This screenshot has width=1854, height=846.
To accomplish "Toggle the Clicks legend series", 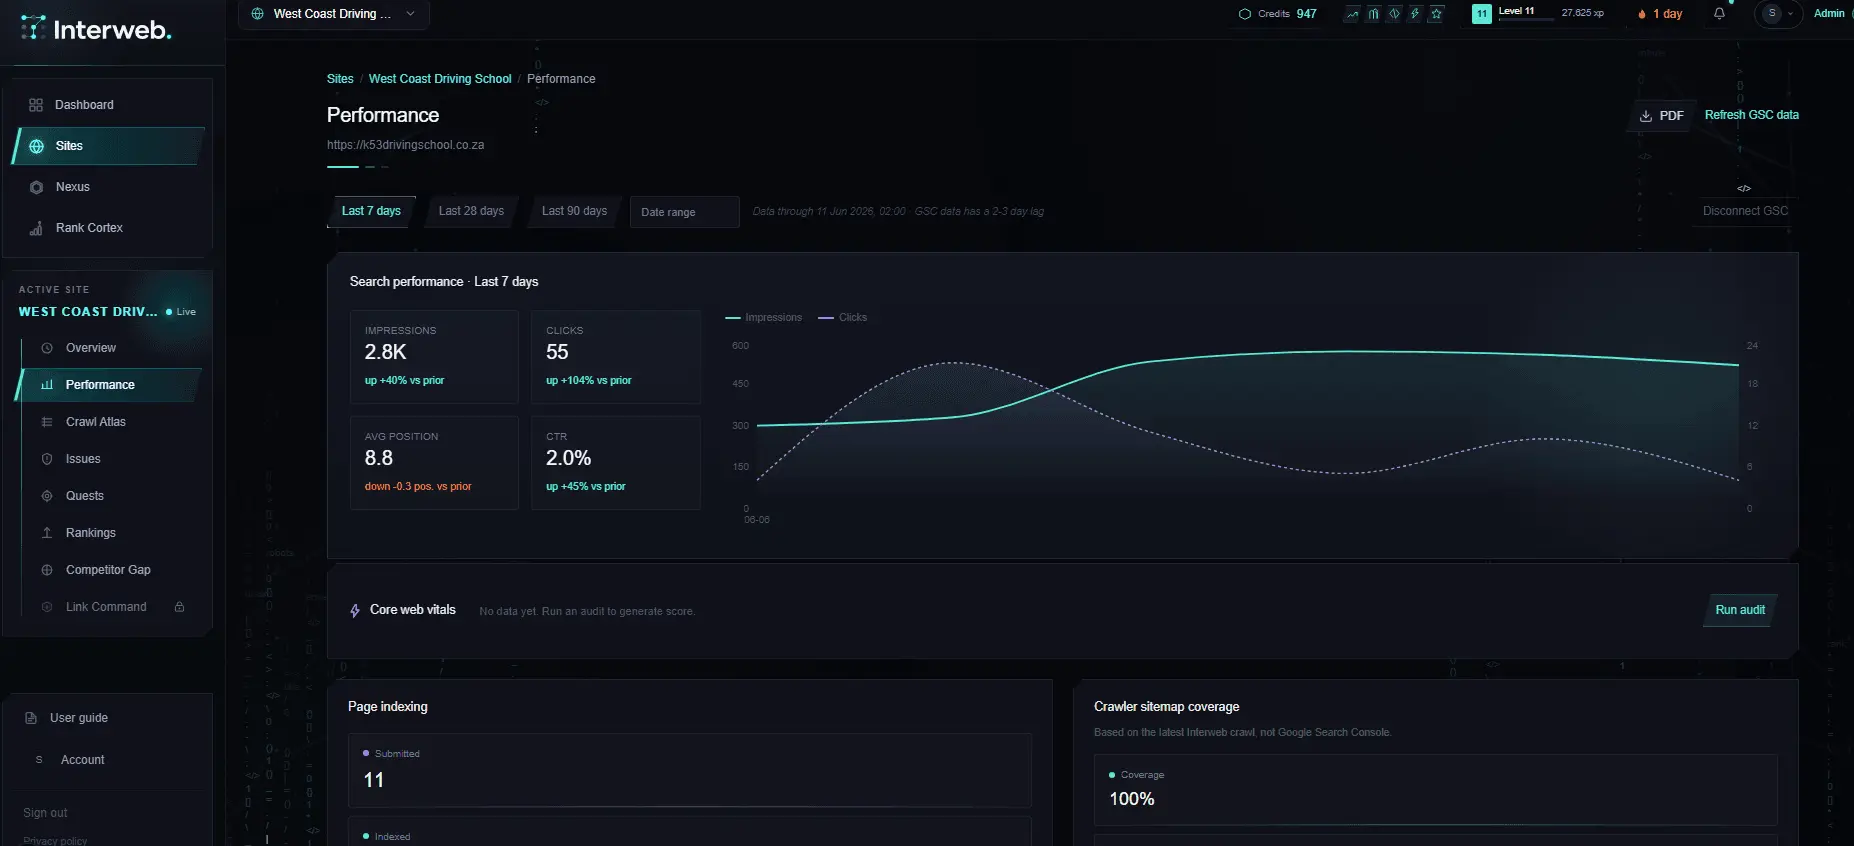I will pyautogui.click(x=843, y=318).
